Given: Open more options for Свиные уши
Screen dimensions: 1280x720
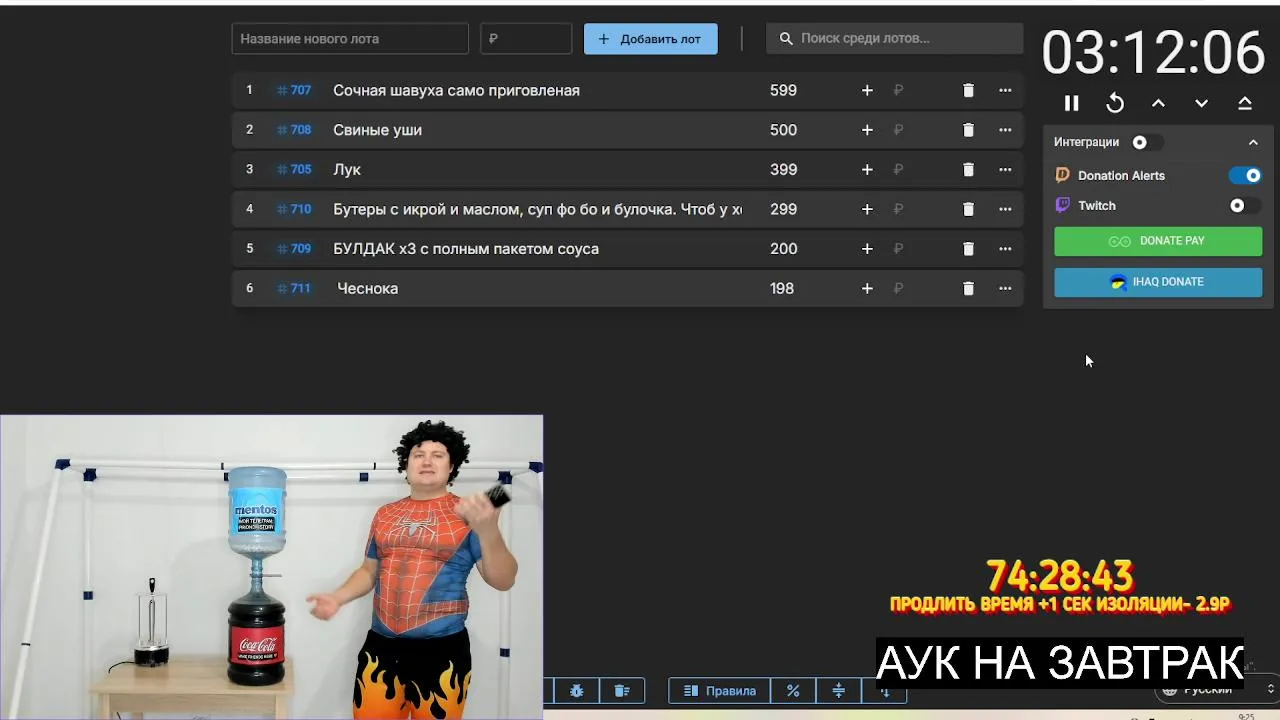Looking at the screenshot, I should coord(1005,130).
